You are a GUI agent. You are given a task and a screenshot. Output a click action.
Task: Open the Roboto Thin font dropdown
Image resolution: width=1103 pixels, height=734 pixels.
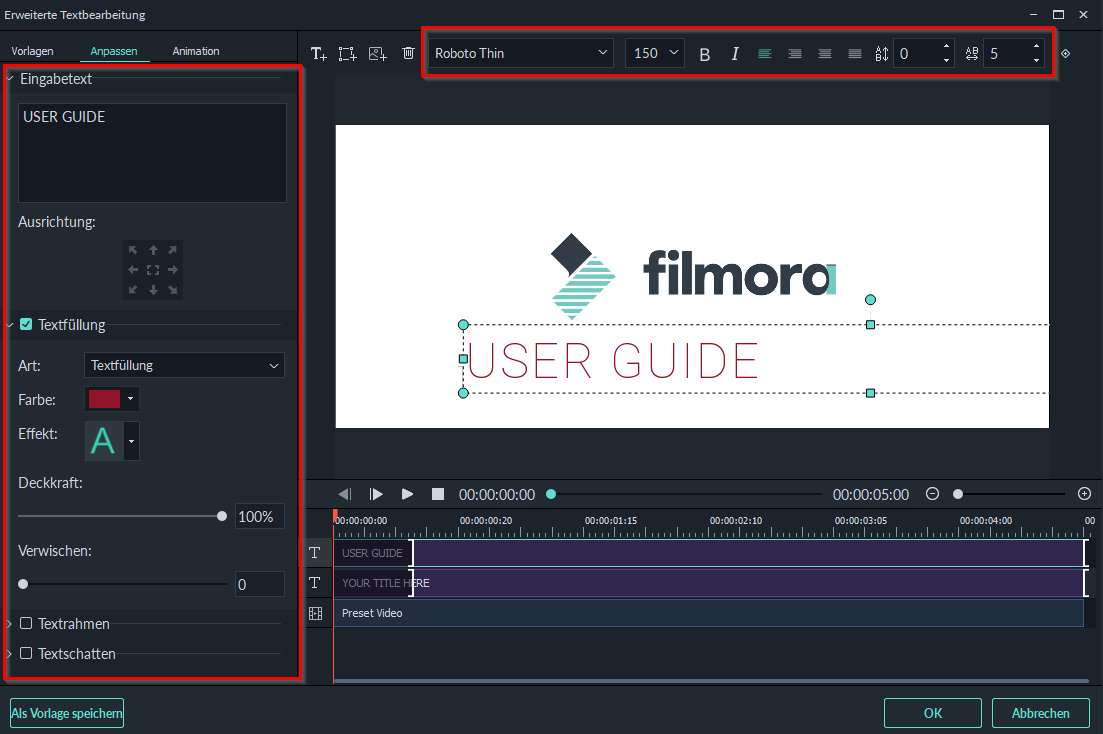(520, 53)
